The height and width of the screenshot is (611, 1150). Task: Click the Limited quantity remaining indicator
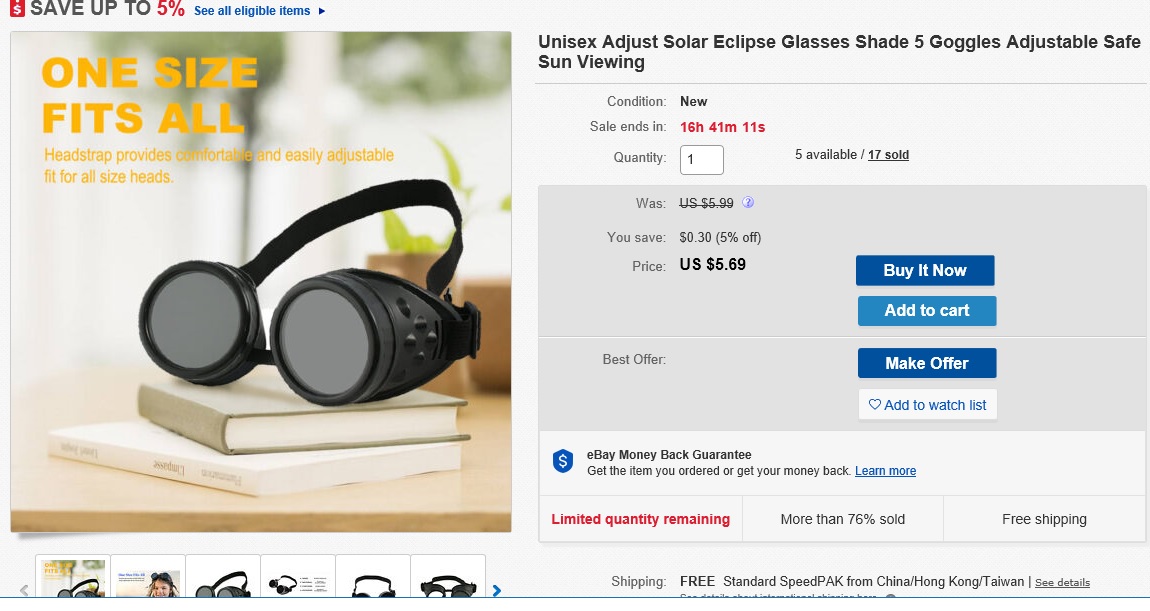click(x=640, y=519)
